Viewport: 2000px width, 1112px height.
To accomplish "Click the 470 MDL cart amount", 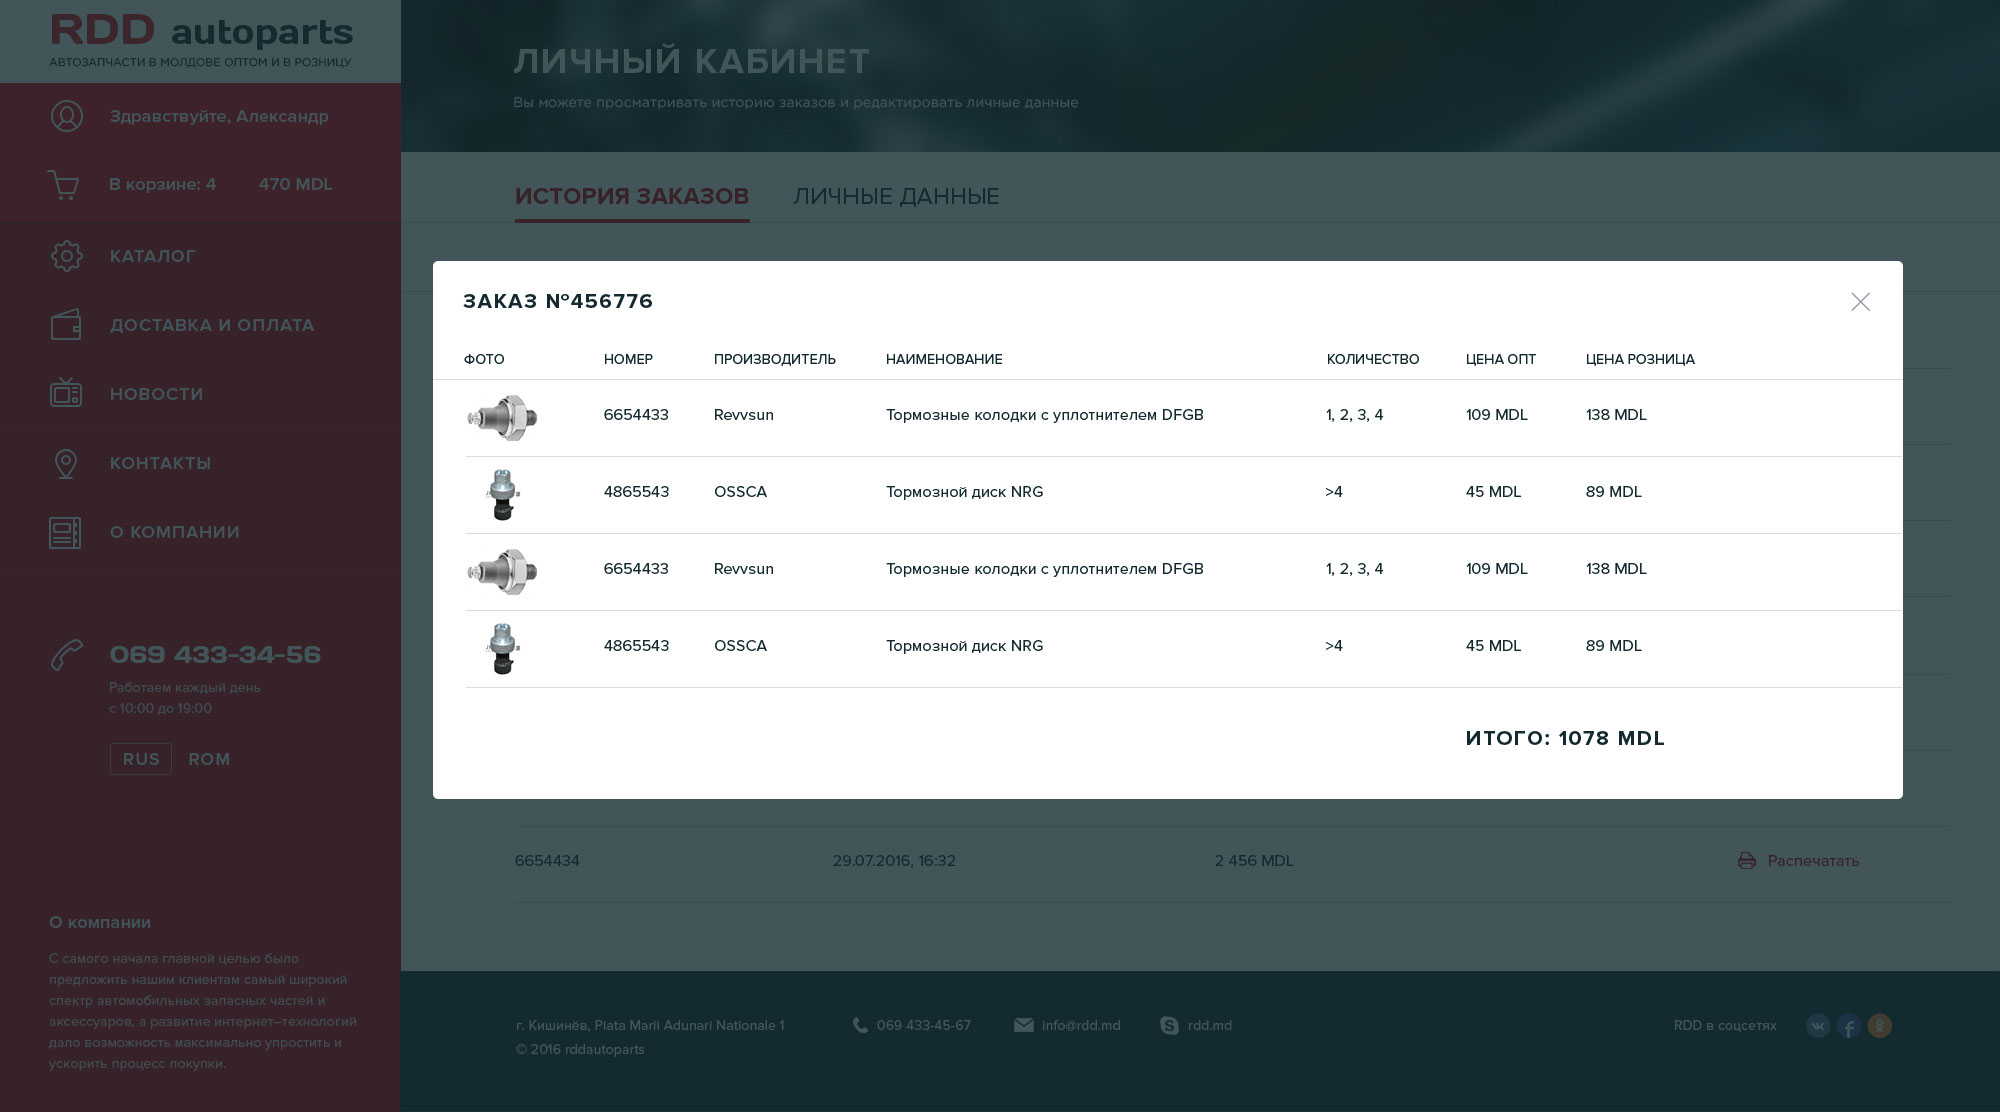I will 296,184.
